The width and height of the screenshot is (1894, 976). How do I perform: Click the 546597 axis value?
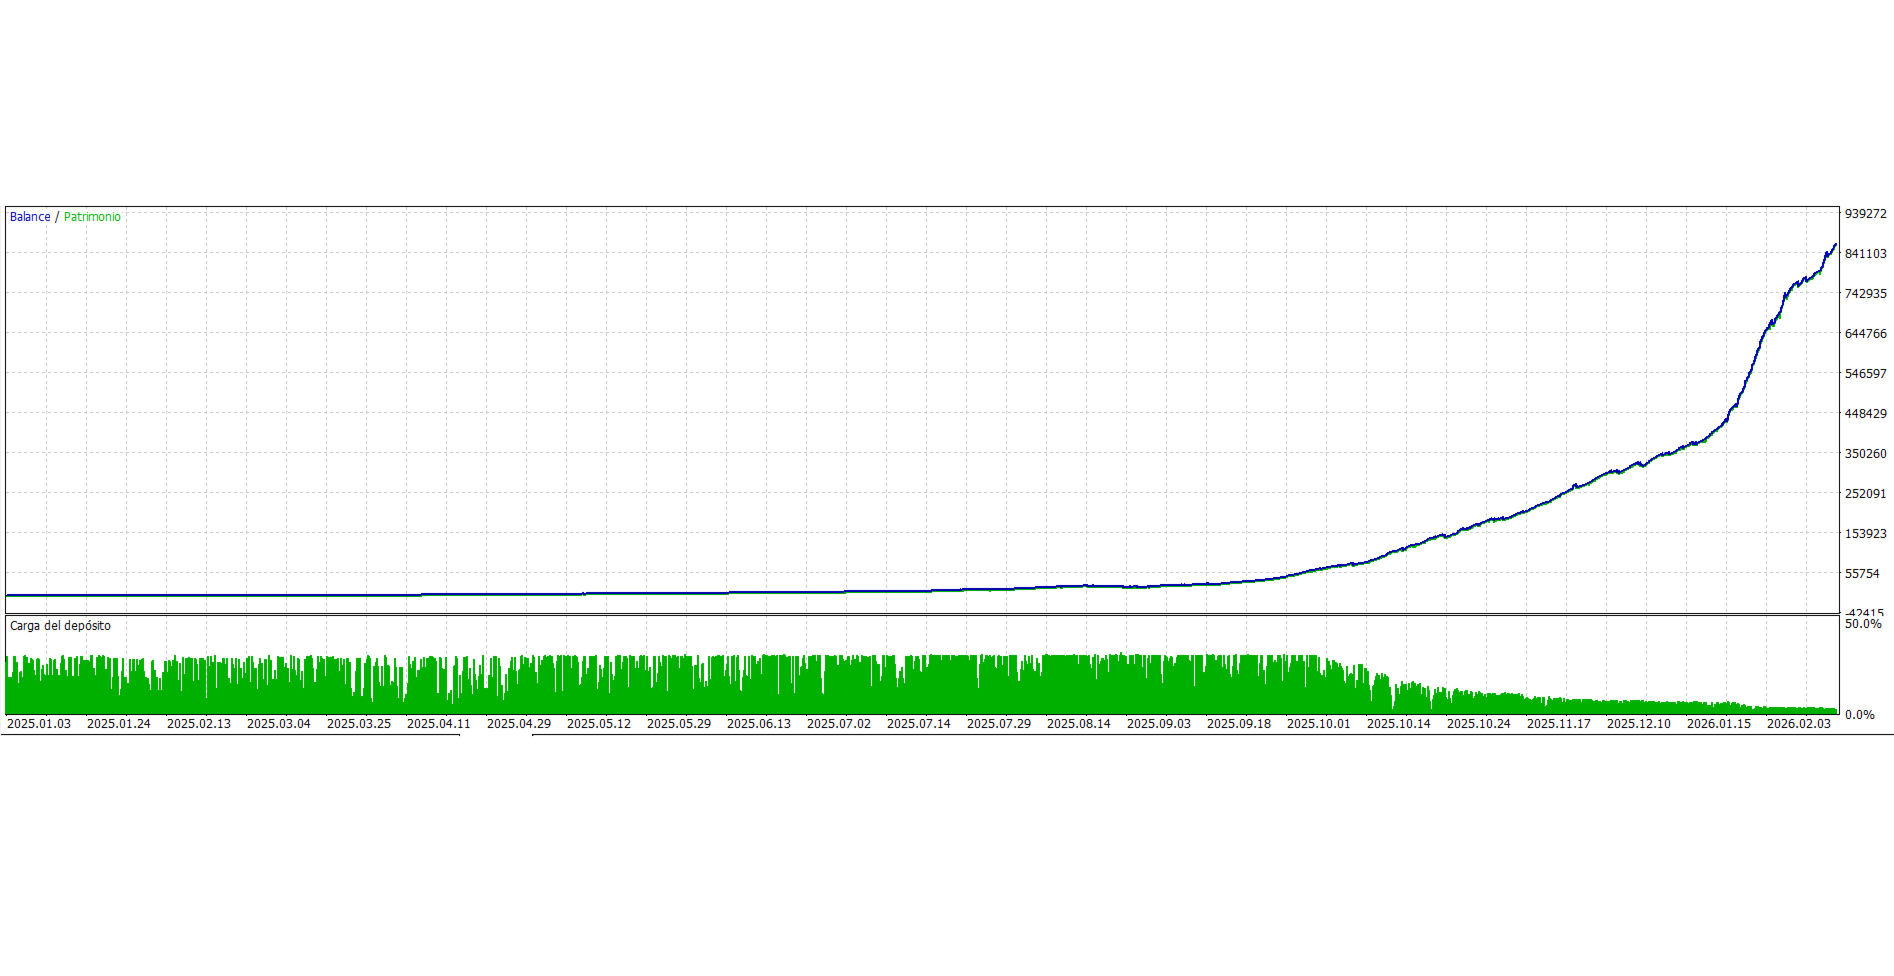pyautogui.click(x=1865, y=374)
